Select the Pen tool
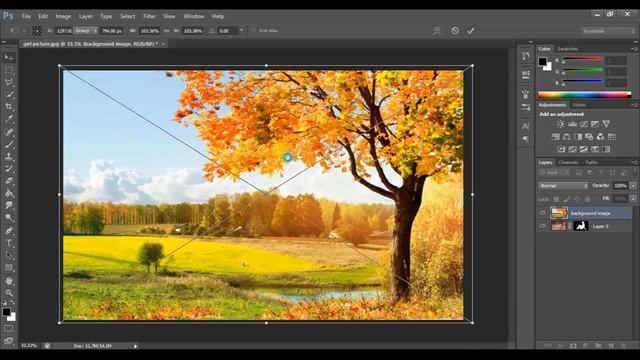Viewport: 640px width, 360px height. tap(9, 231)
